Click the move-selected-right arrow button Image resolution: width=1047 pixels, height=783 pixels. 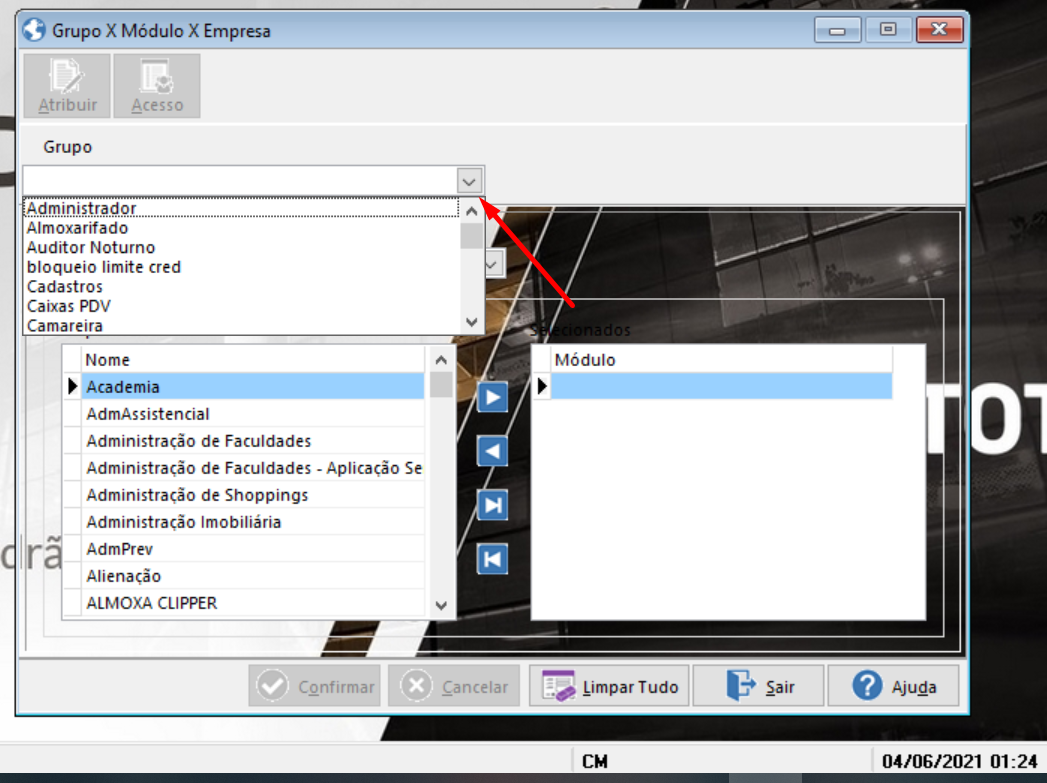coord(493,397)
